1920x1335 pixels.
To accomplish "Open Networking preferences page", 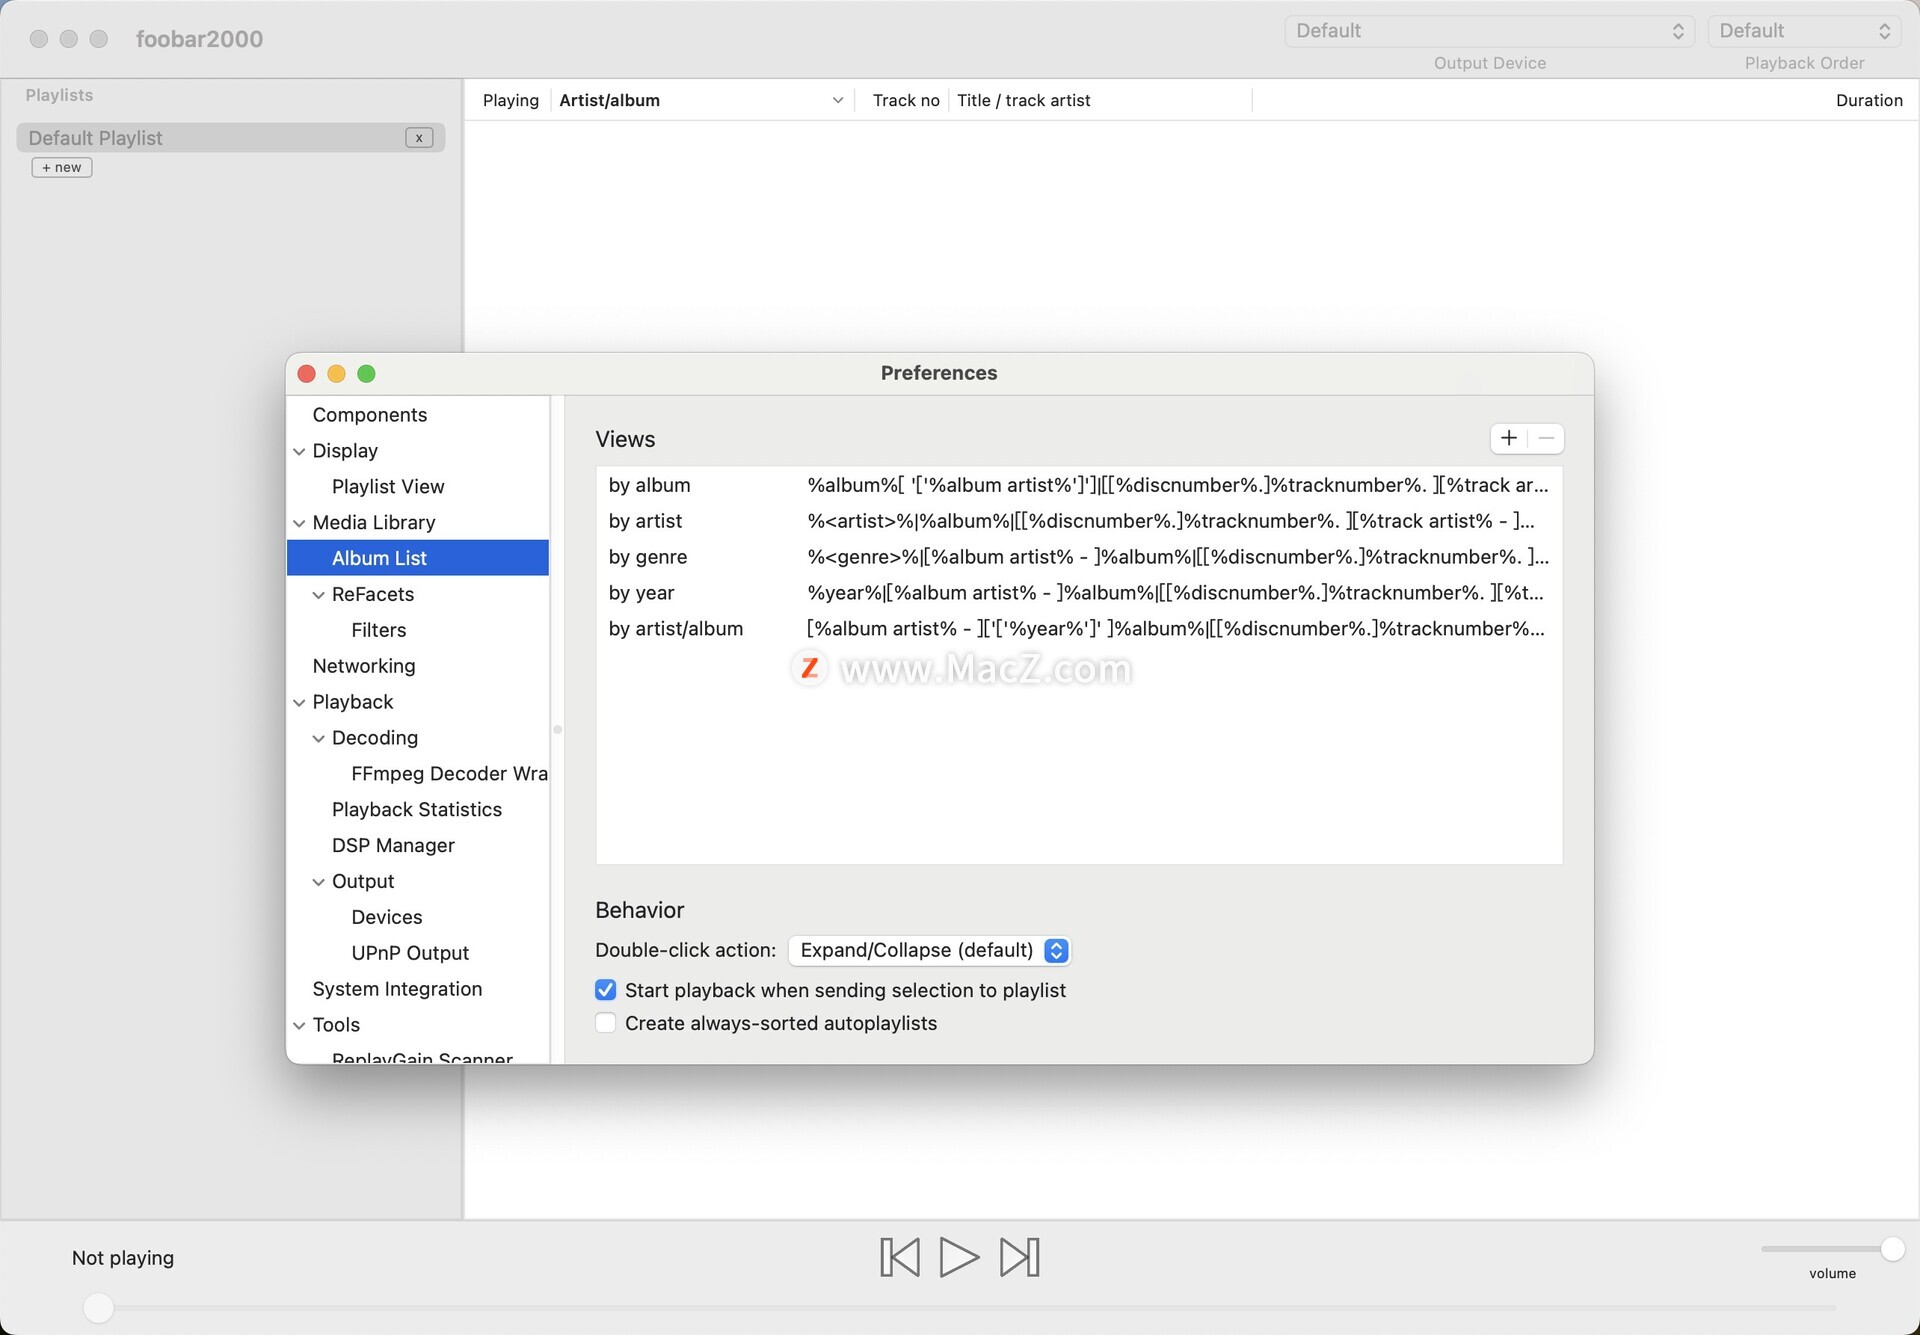I will click(x=364, y=666).
